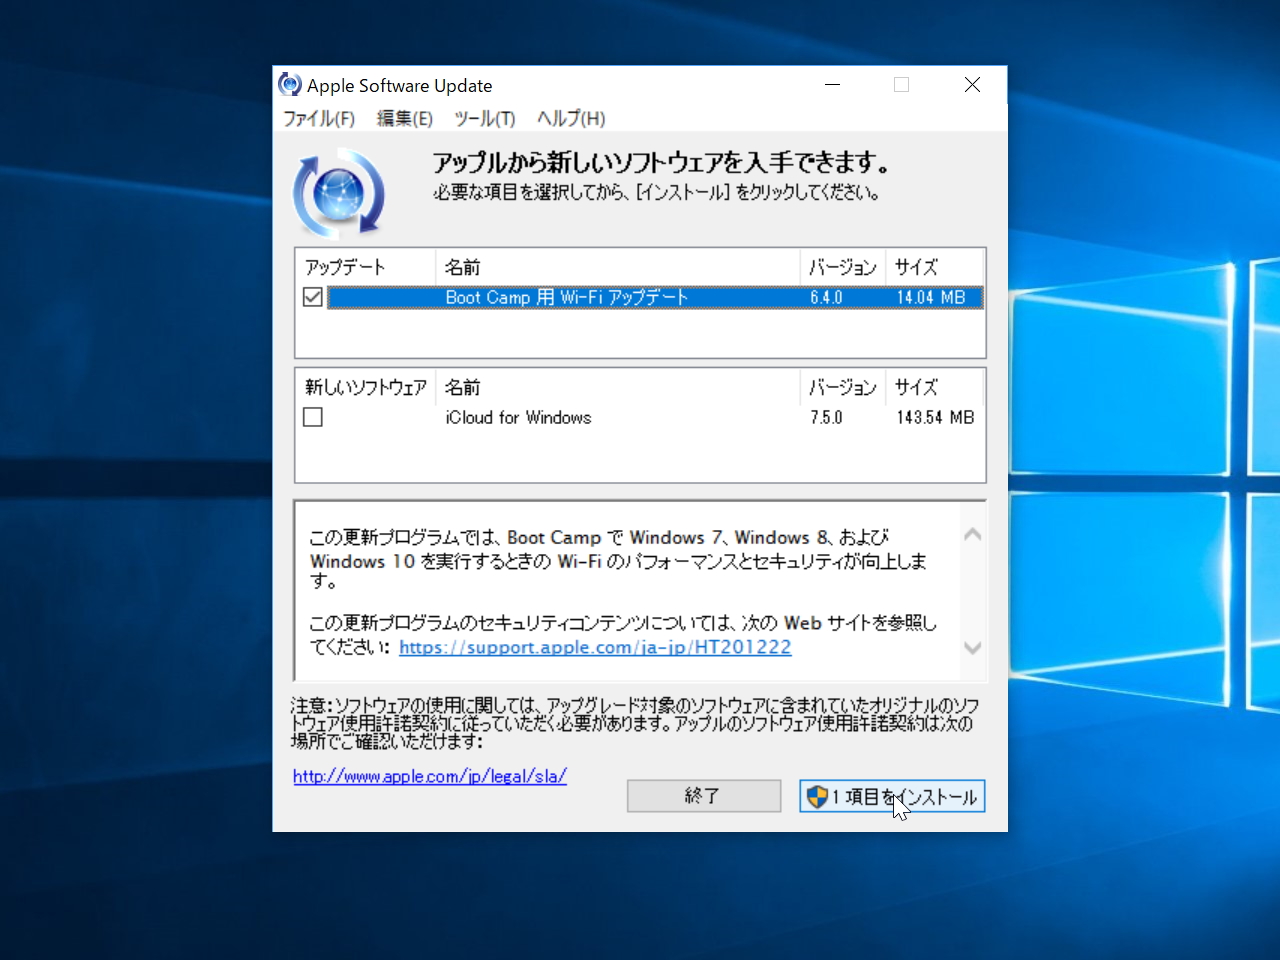
Task: Click the 名前 column header in the updates list
Action: coord(461,266)
